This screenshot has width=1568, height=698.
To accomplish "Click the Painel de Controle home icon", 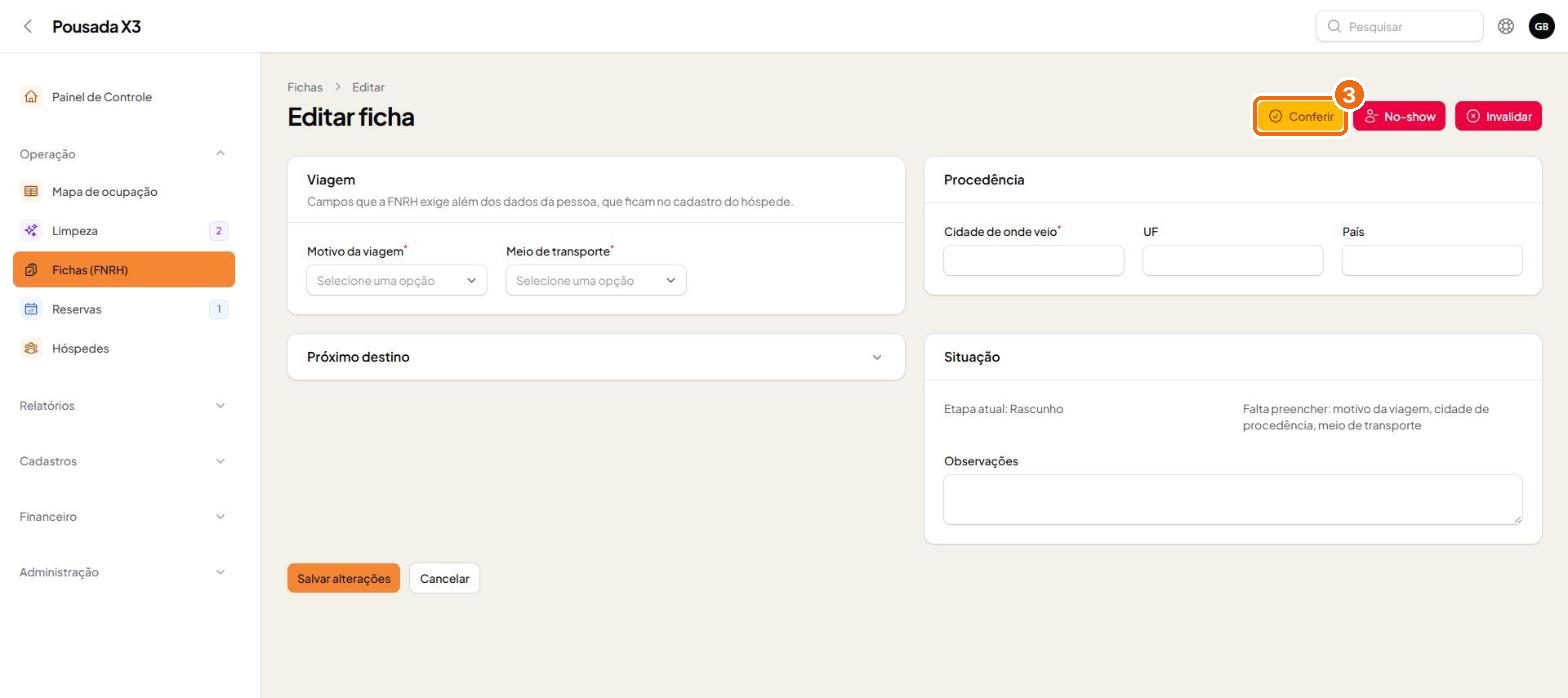I will pyautogui.click(x=31, y=97).
